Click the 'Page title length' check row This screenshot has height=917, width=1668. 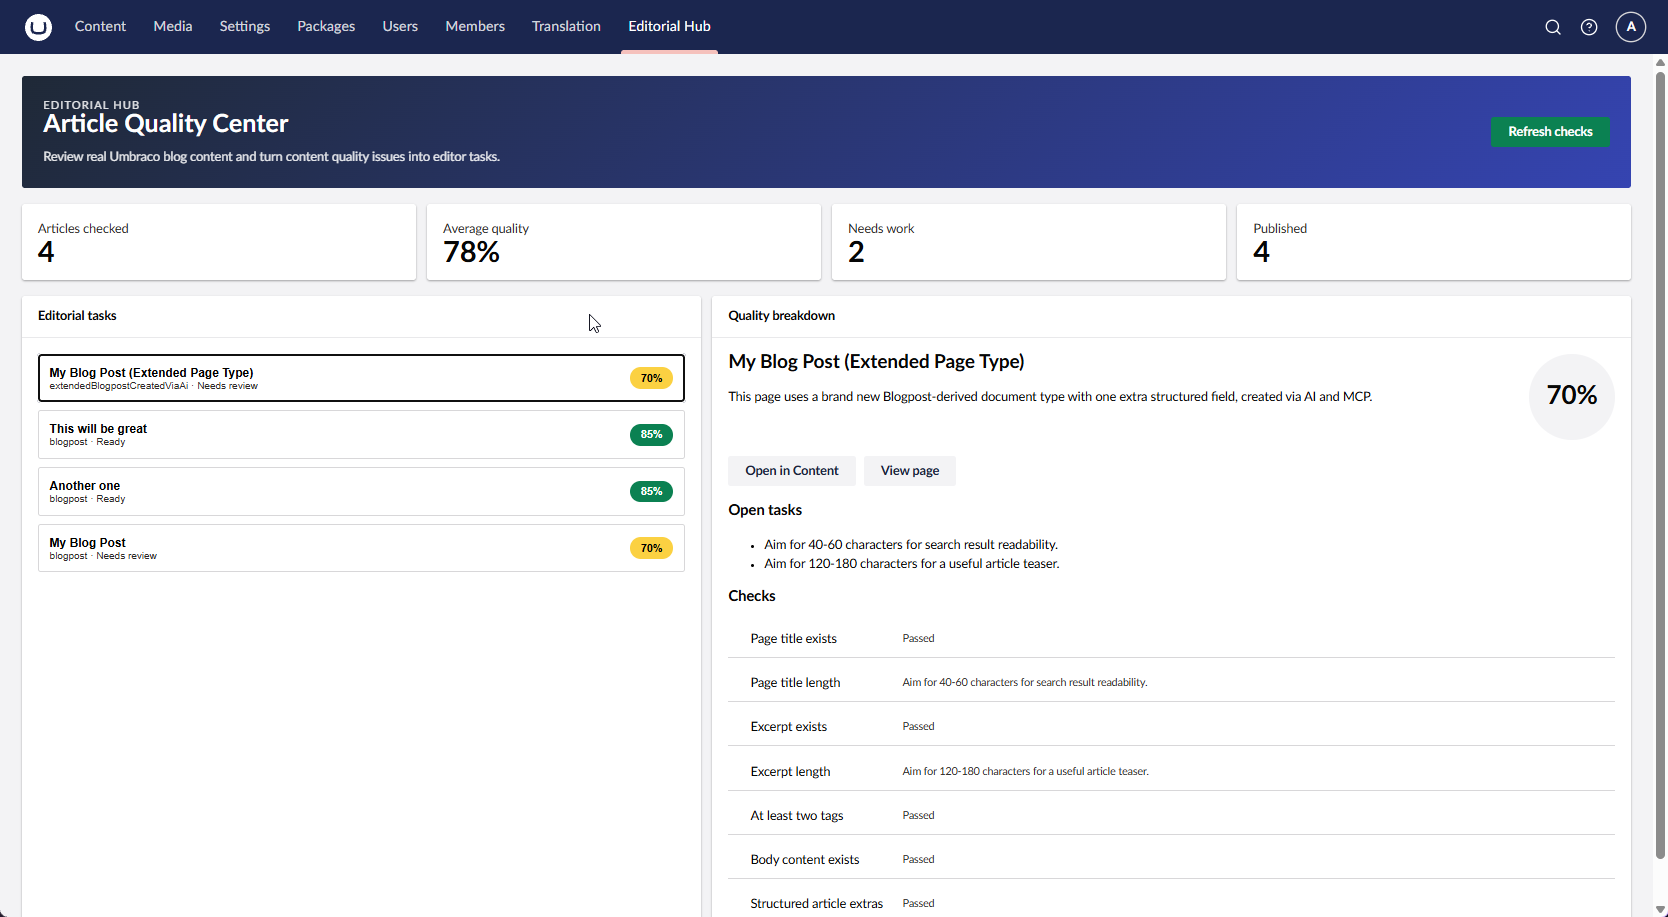pos(1171,682)
